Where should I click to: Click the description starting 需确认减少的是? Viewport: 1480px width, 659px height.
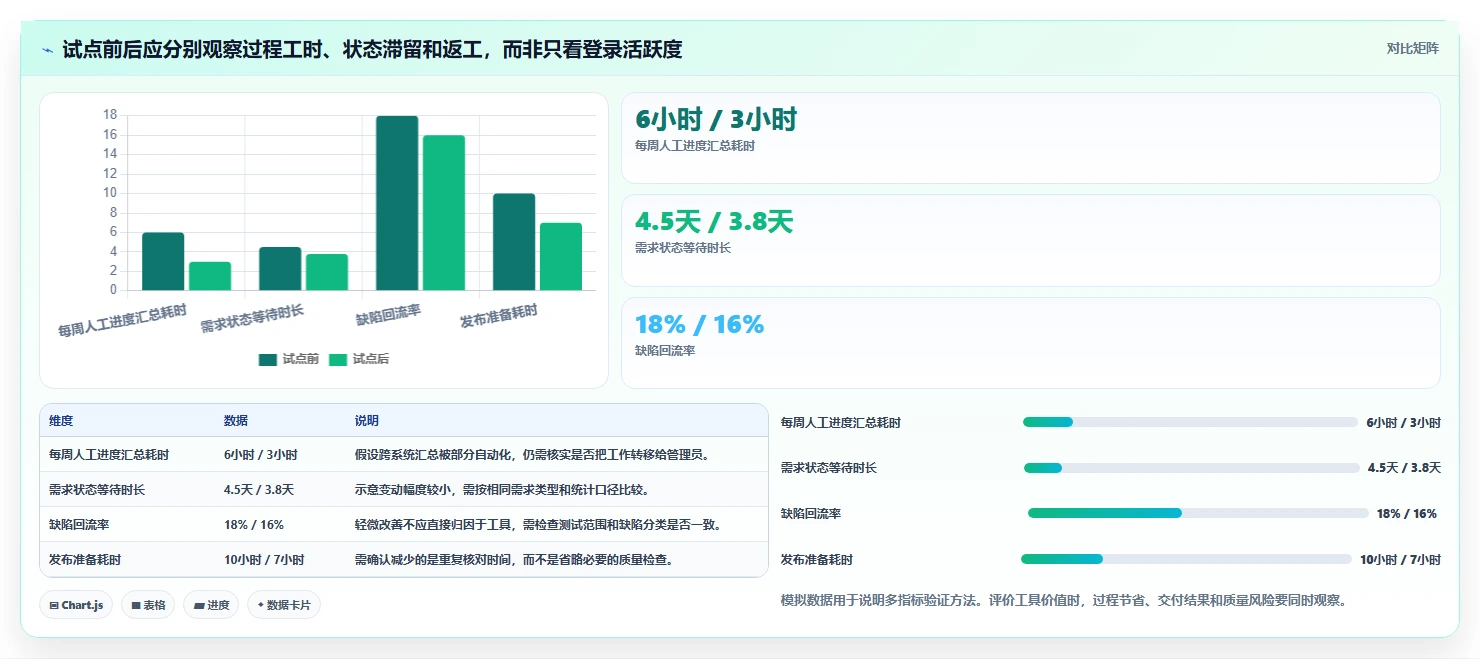[514, 559]
